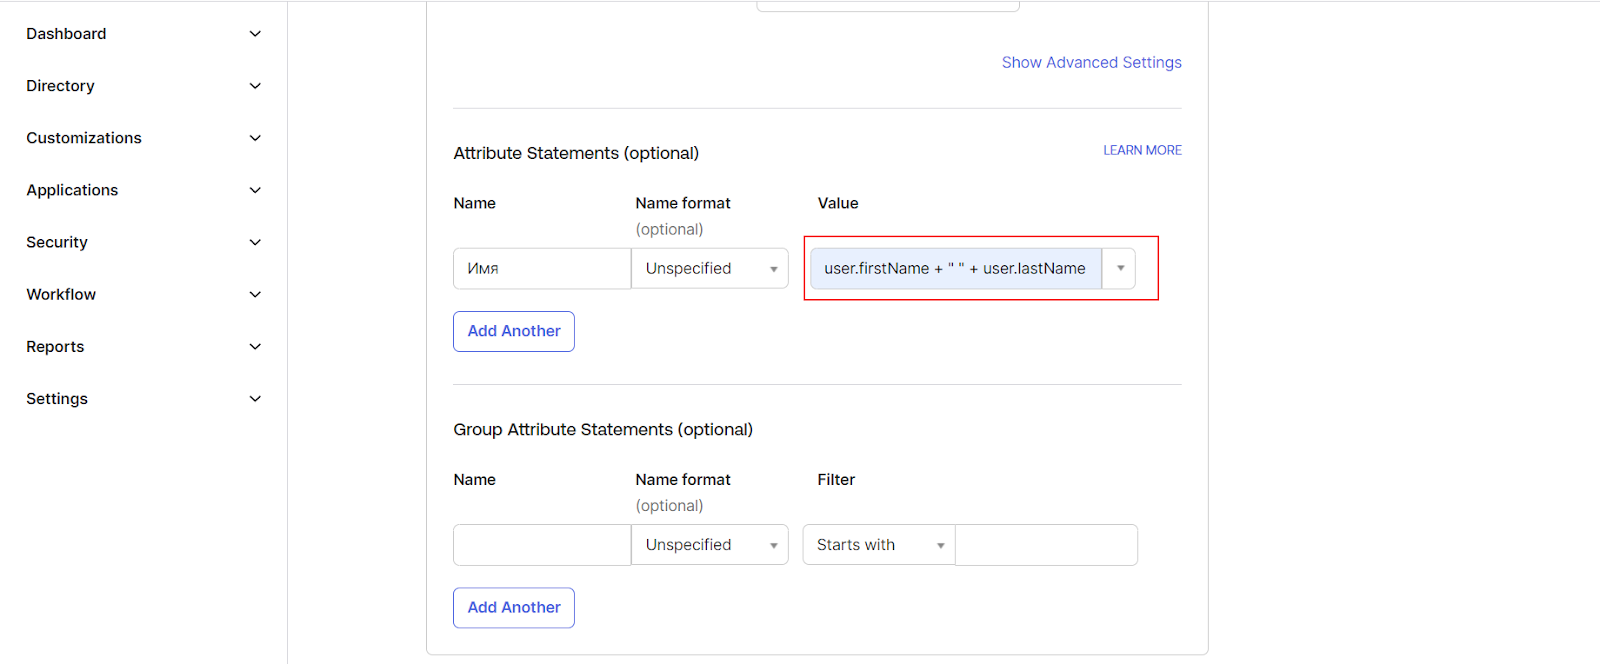
Task: Open group Name format Unspecified dropdown
Action: (710, 545)
